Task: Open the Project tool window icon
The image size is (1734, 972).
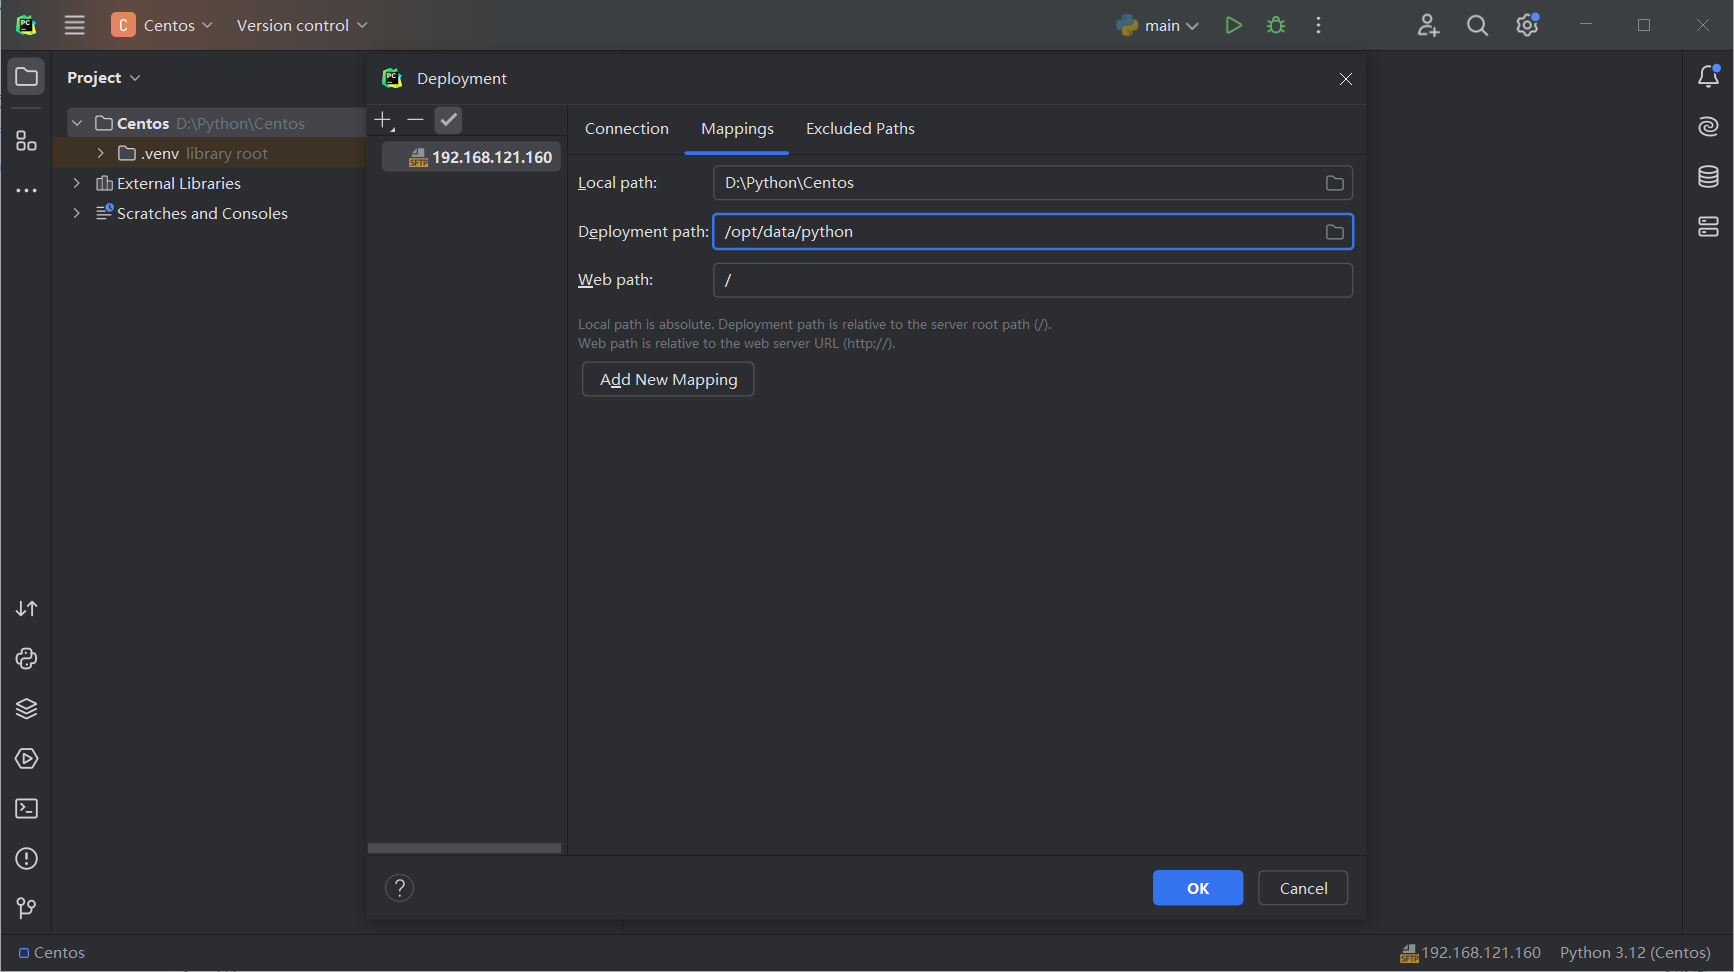Action: (27, 77)
